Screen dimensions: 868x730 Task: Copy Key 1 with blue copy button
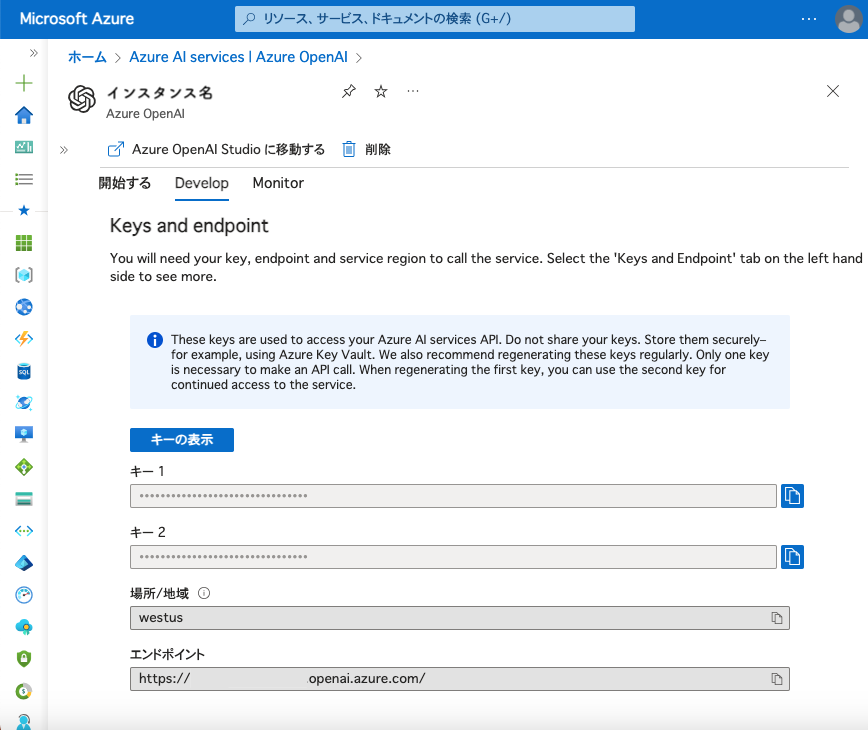pos(792,496)
